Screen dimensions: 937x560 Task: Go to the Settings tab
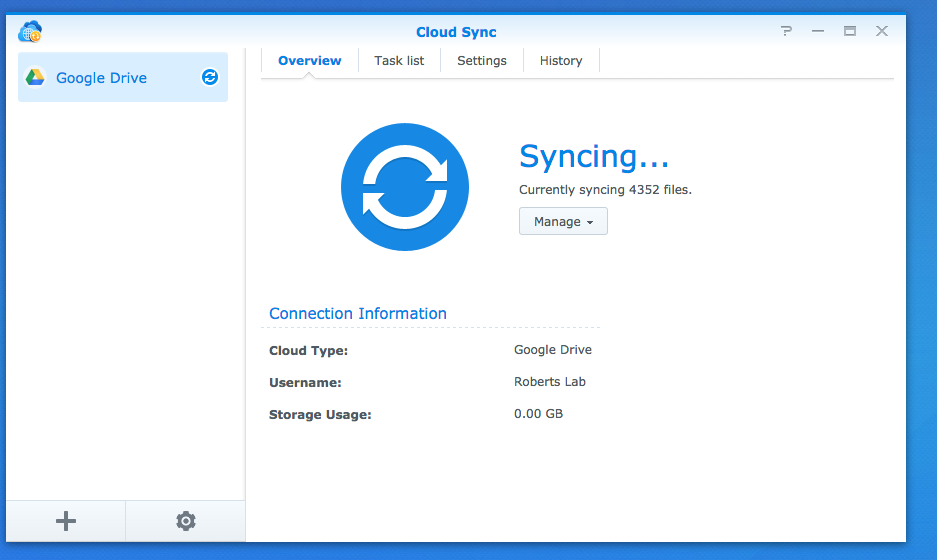482,61
